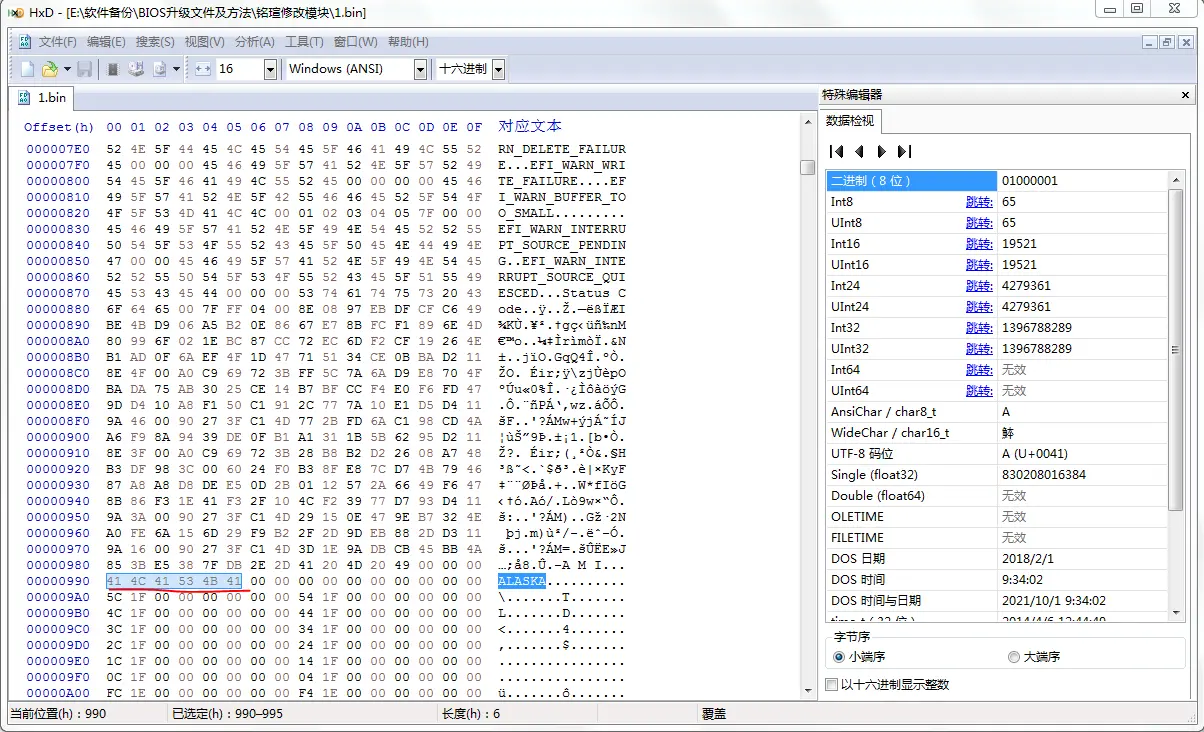Select the 大端序 byte order radio button

1014,657
